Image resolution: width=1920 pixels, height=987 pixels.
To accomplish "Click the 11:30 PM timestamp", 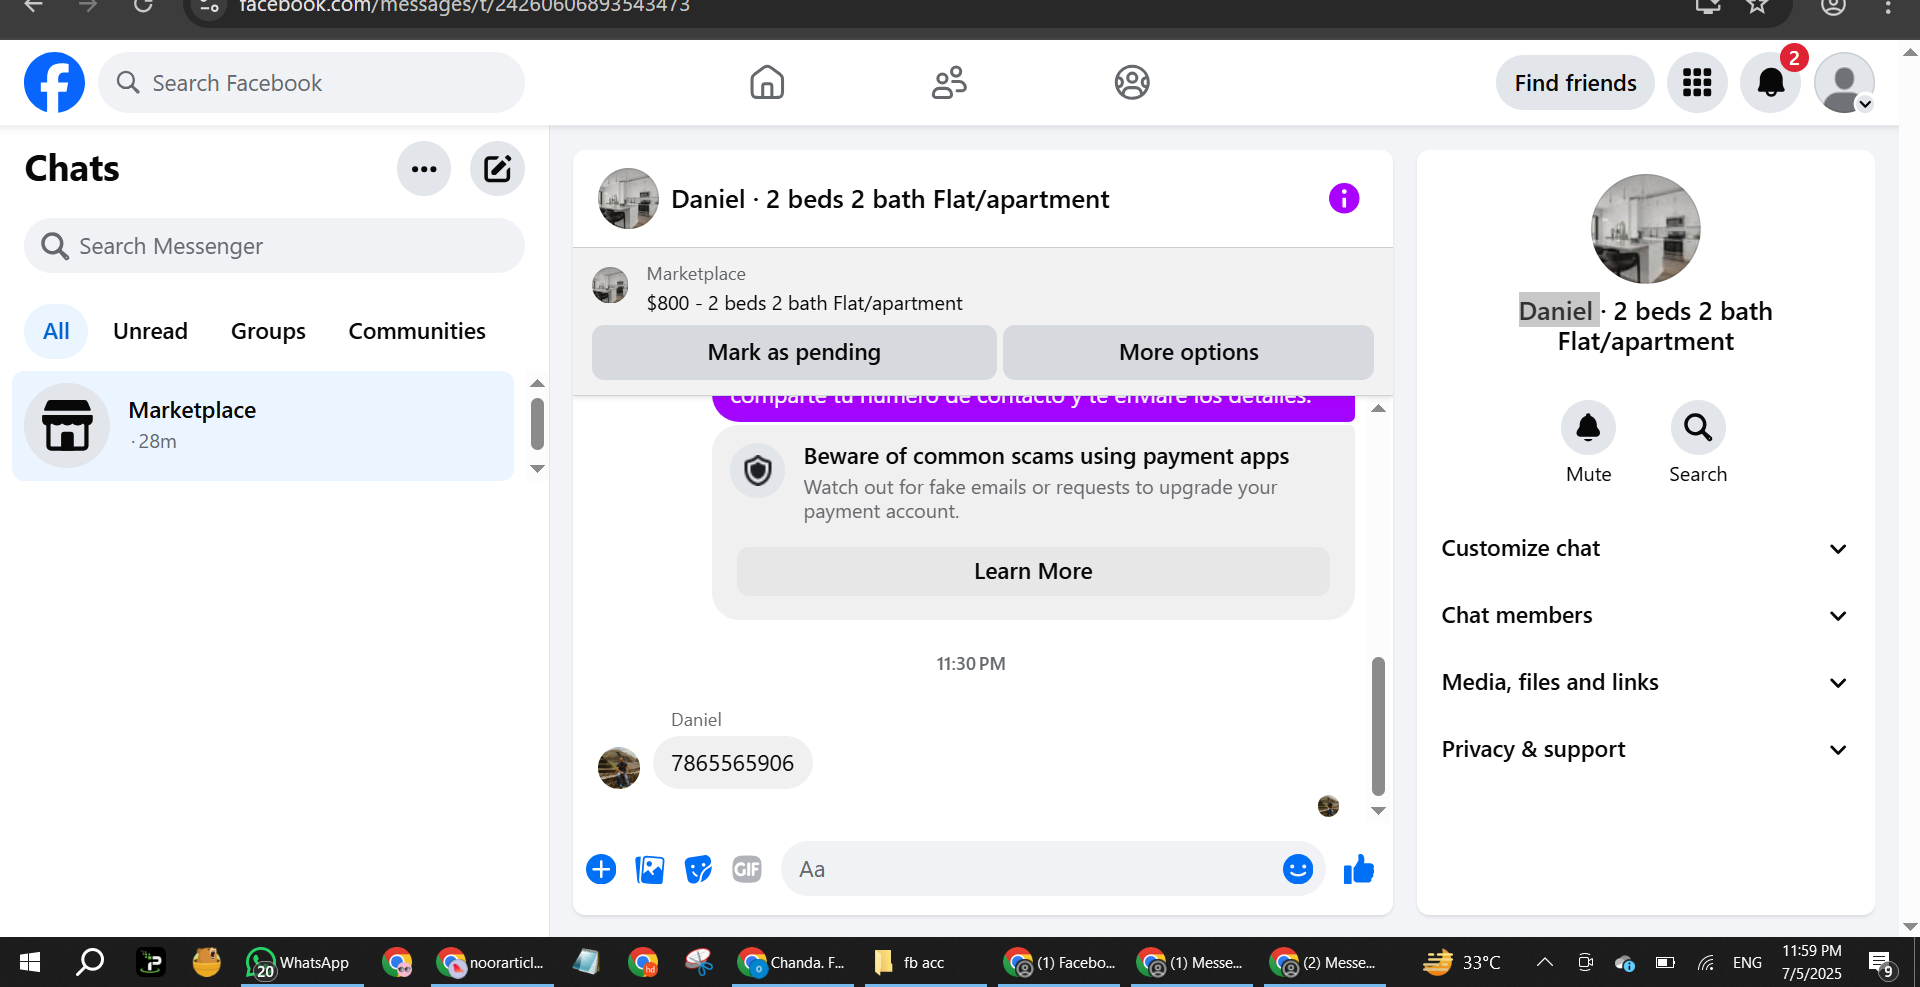I will (970, 664).
